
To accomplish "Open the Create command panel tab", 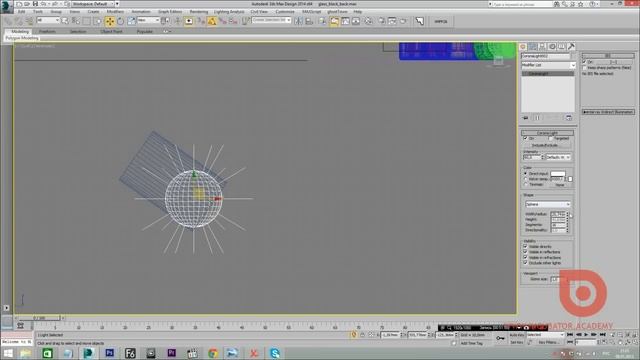I will 523,47.
